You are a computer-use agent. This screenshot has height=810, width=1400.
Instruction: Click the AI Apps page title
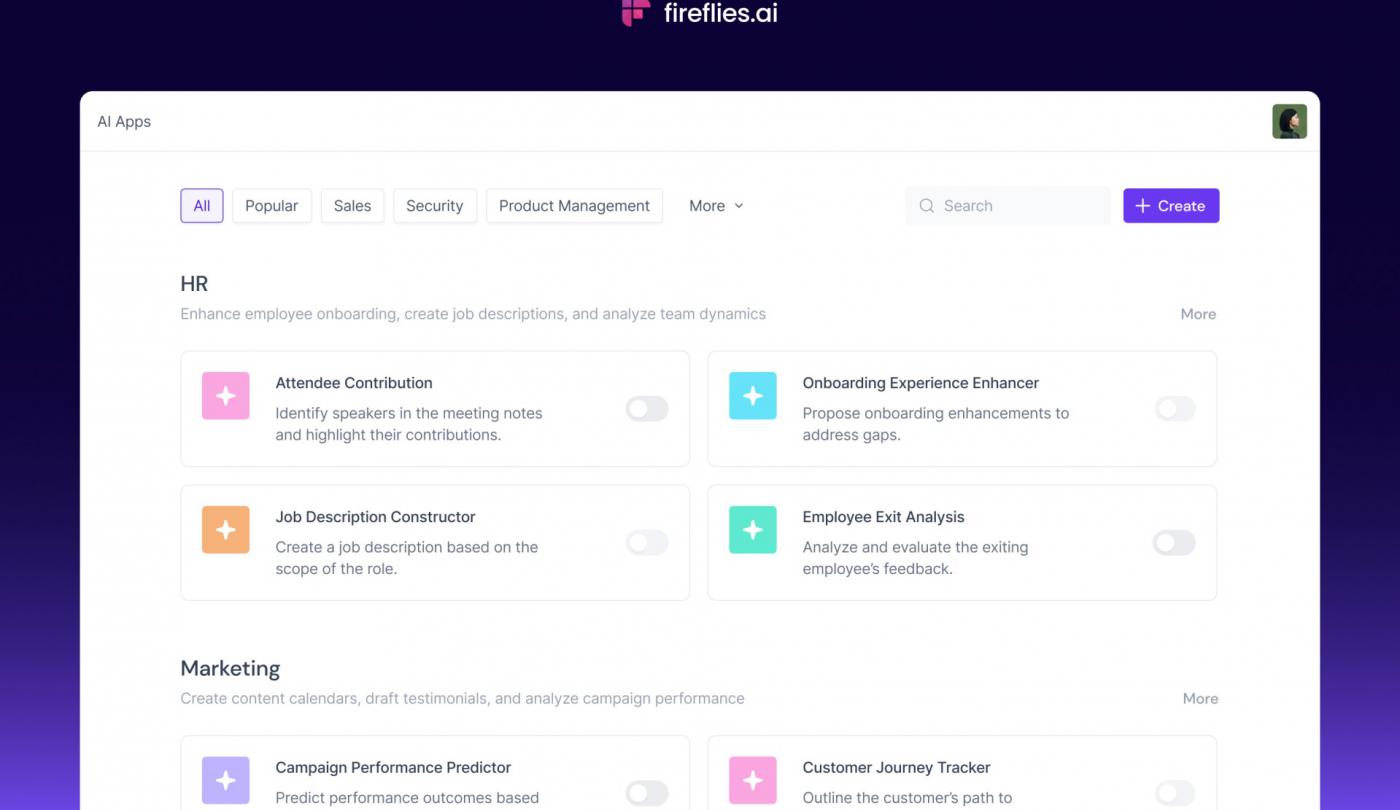[x=124, y=122]
